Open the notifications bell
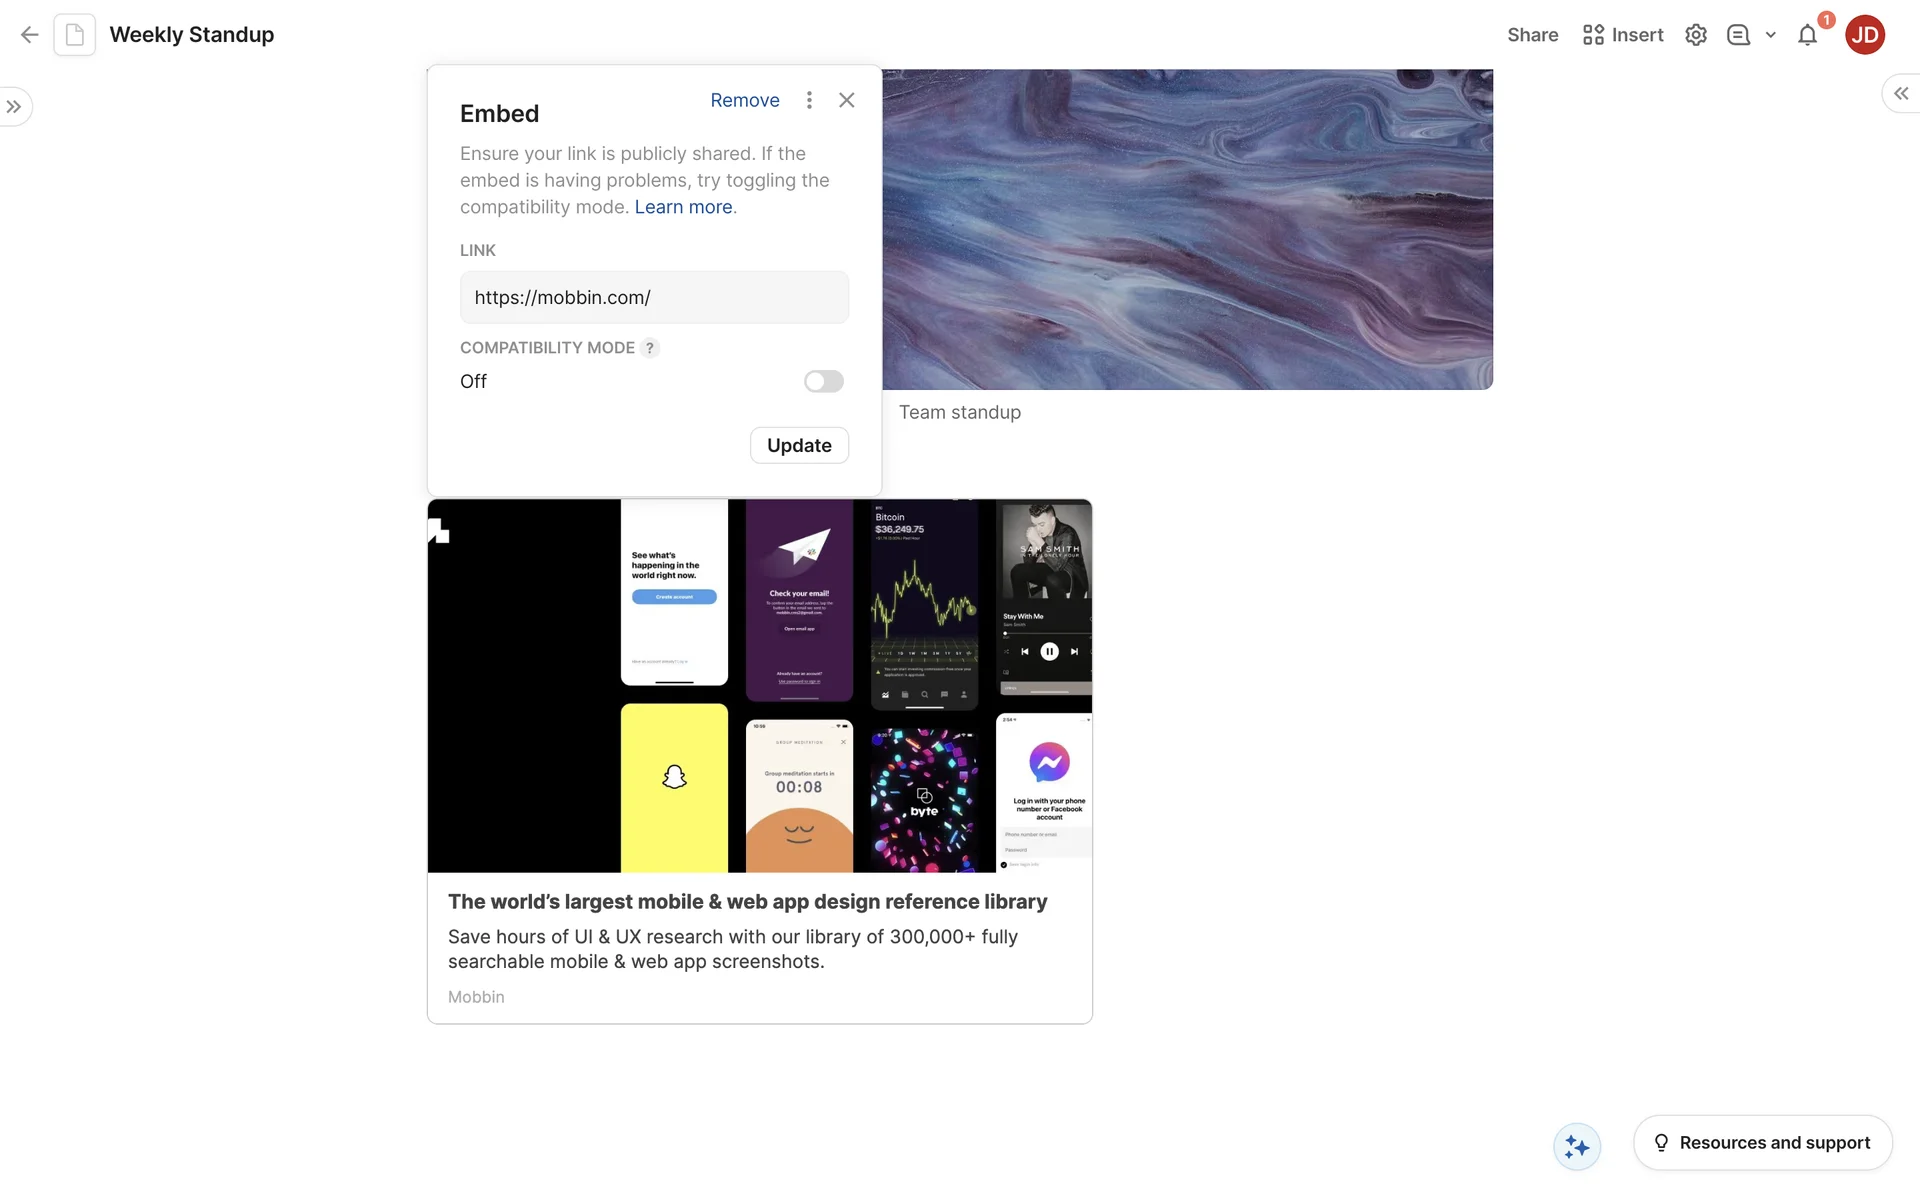 1807,36
